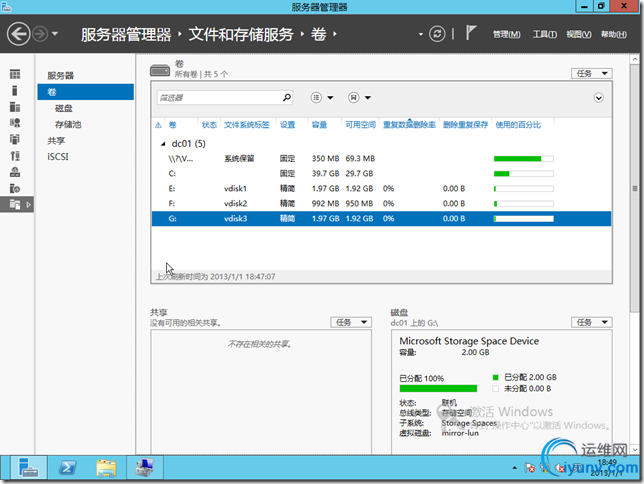Sort by the 设置 column header
644x484 pixels.
[288, 124]
